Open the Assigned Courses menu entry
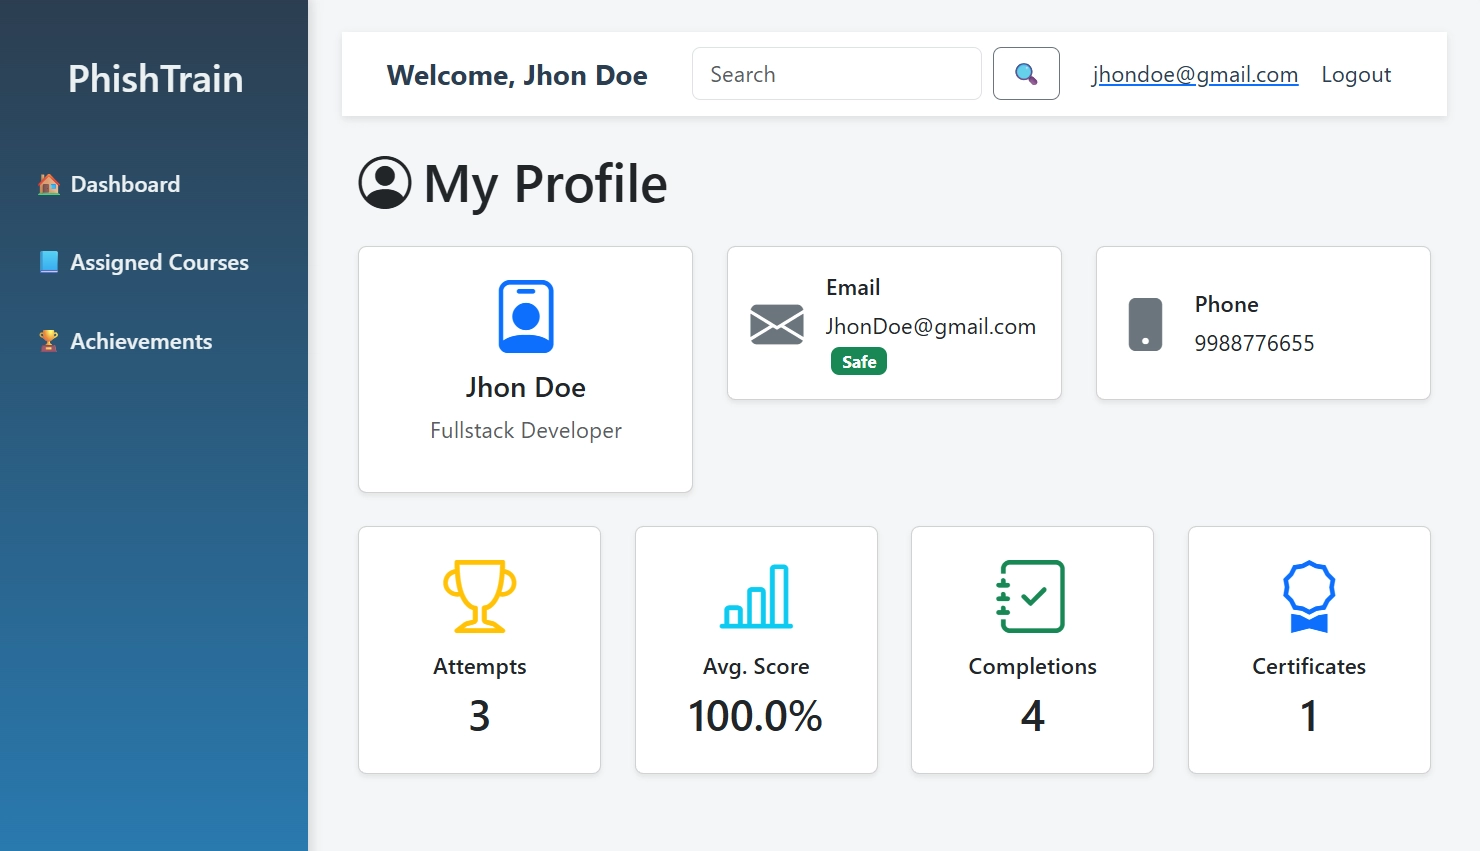This screenshot has height=851, width=1480. click(x=159, y=261)
